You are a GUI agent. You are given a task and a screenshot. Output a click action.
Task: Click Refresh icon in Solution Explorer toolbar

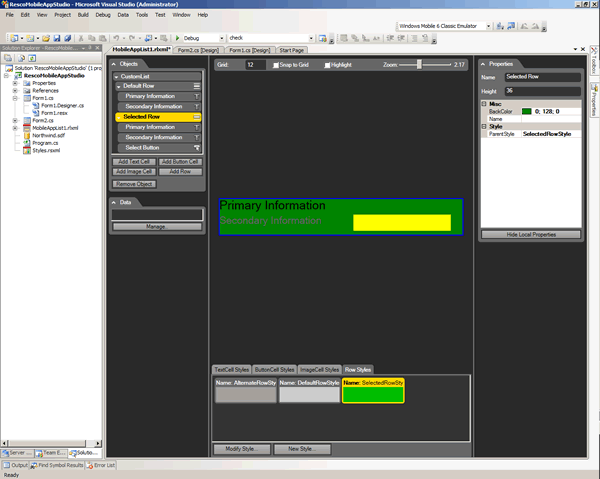(32, 58)
